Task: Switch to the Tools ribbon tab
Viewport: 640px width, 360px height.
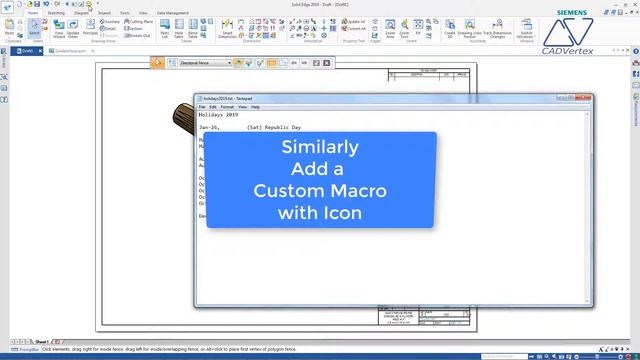Action: pos(124,13)
